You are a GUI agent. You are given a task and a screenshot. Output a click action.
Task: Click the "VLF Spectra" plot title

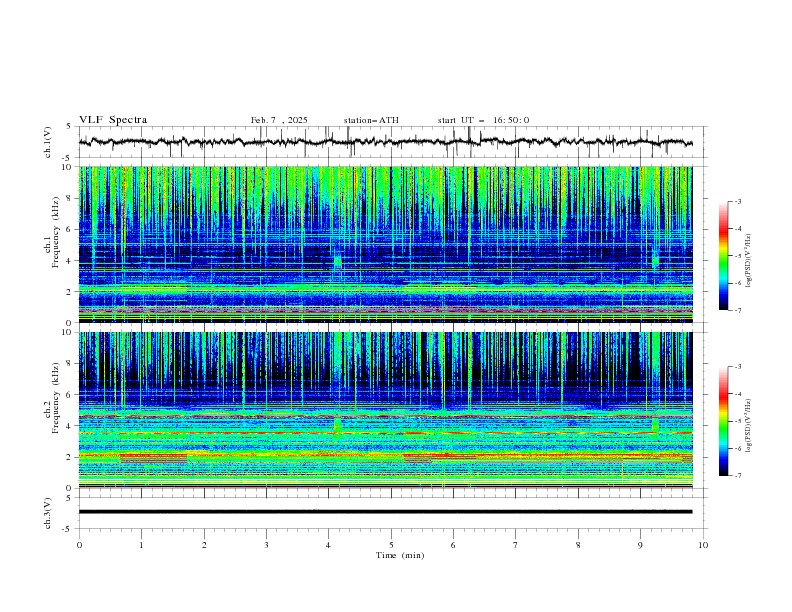(113, 120)
